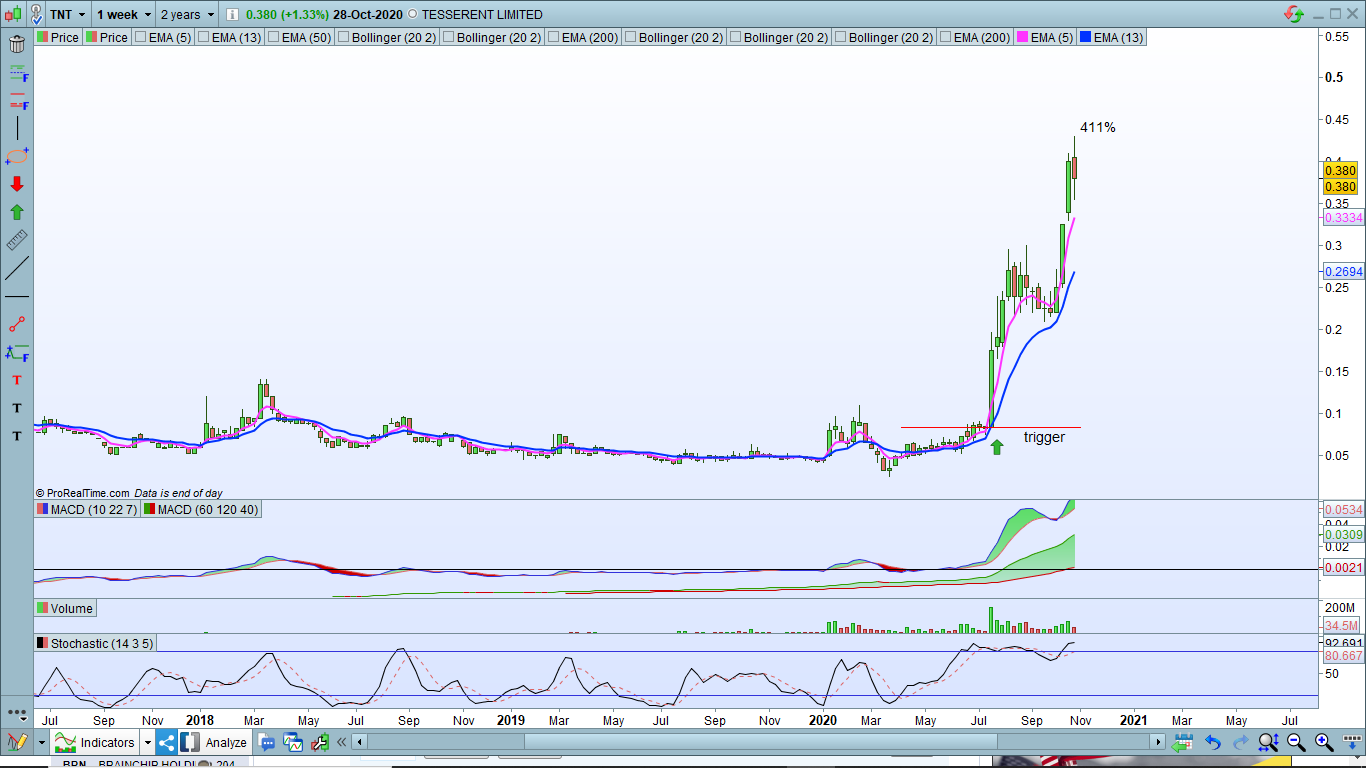Select the diagonal trend line tool
Image resolution: width=1366 pixels, height=768 pixels.
[x=17, y=268]
